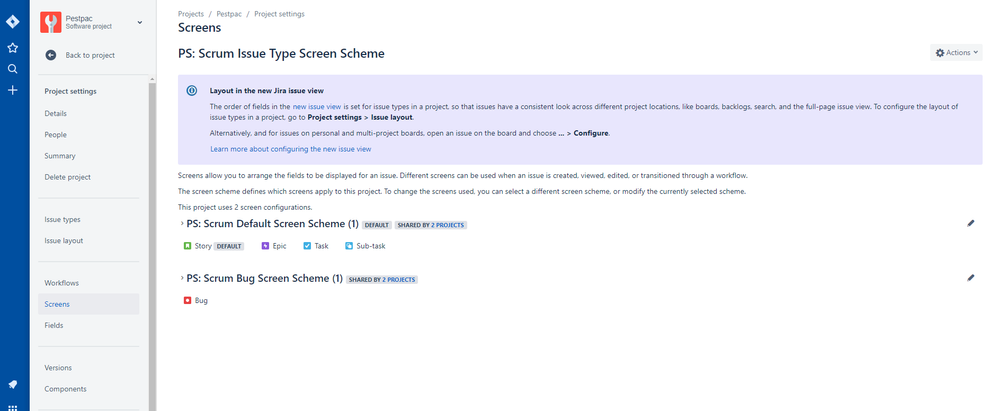Click the sidebar vertical scrollbar

[151, 245]
